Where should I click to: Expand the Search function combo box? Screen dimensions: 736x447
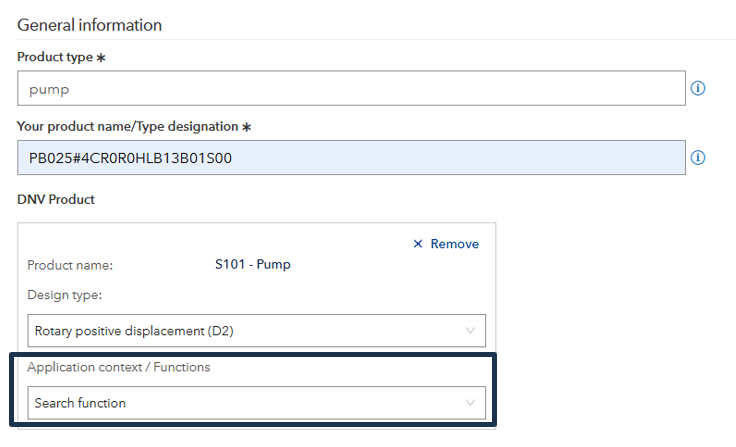tap(252, 403)
